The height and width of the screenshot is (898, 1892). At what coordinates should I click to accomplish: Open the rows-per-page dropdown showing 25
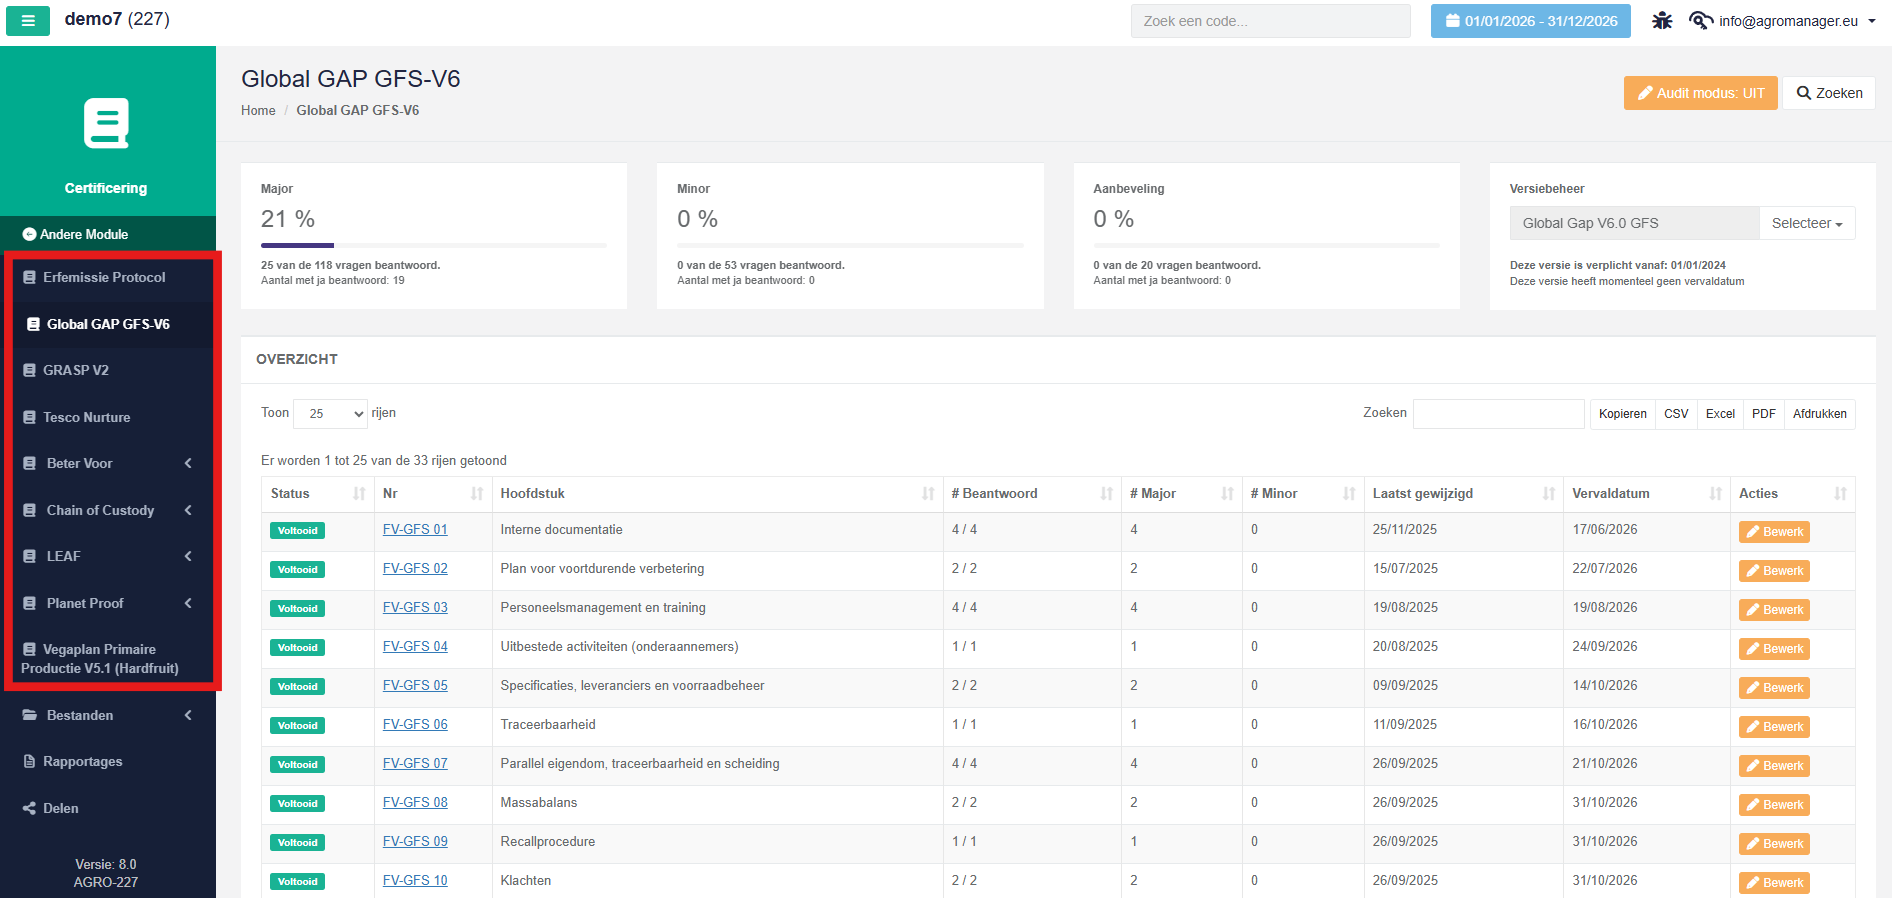(330, 413)
